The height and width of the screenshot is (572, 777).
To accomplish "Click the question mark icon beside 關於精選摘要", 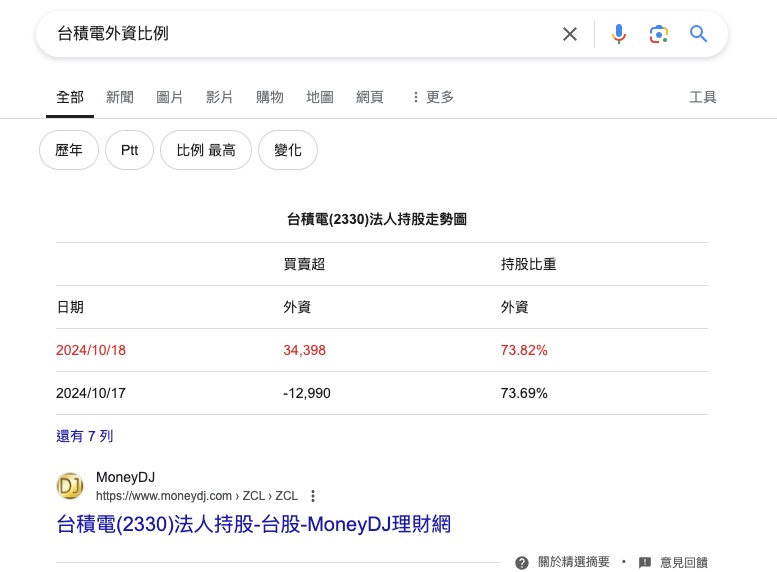I will [522, 563].
